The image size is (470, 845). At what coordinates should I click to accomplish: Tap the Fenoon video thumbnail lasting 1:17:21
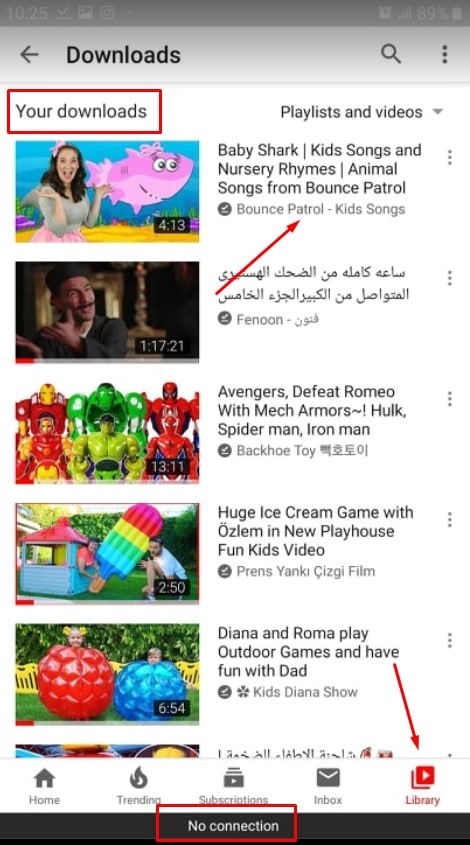coord(107,312)
